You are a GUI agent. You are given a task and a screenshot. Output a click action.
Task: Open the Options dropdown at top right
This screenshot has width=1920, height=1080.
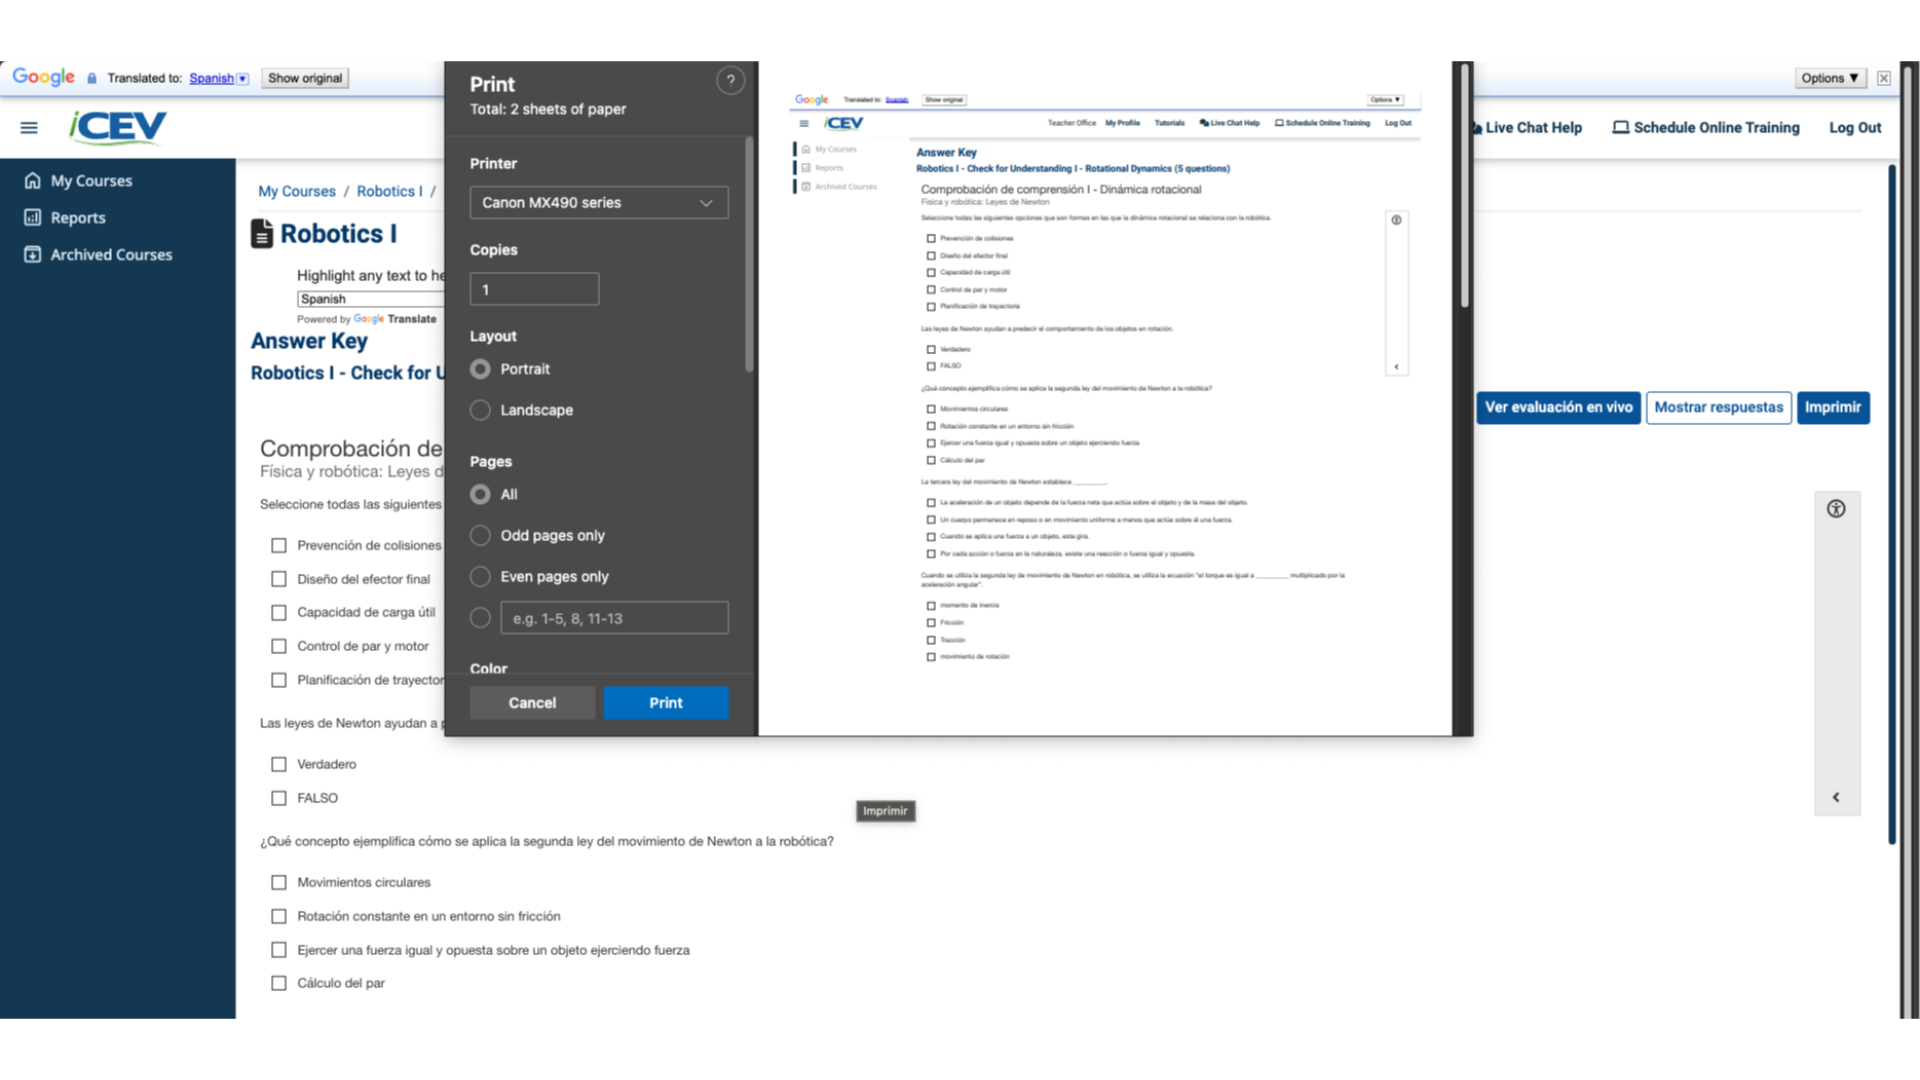[1829, 78]
